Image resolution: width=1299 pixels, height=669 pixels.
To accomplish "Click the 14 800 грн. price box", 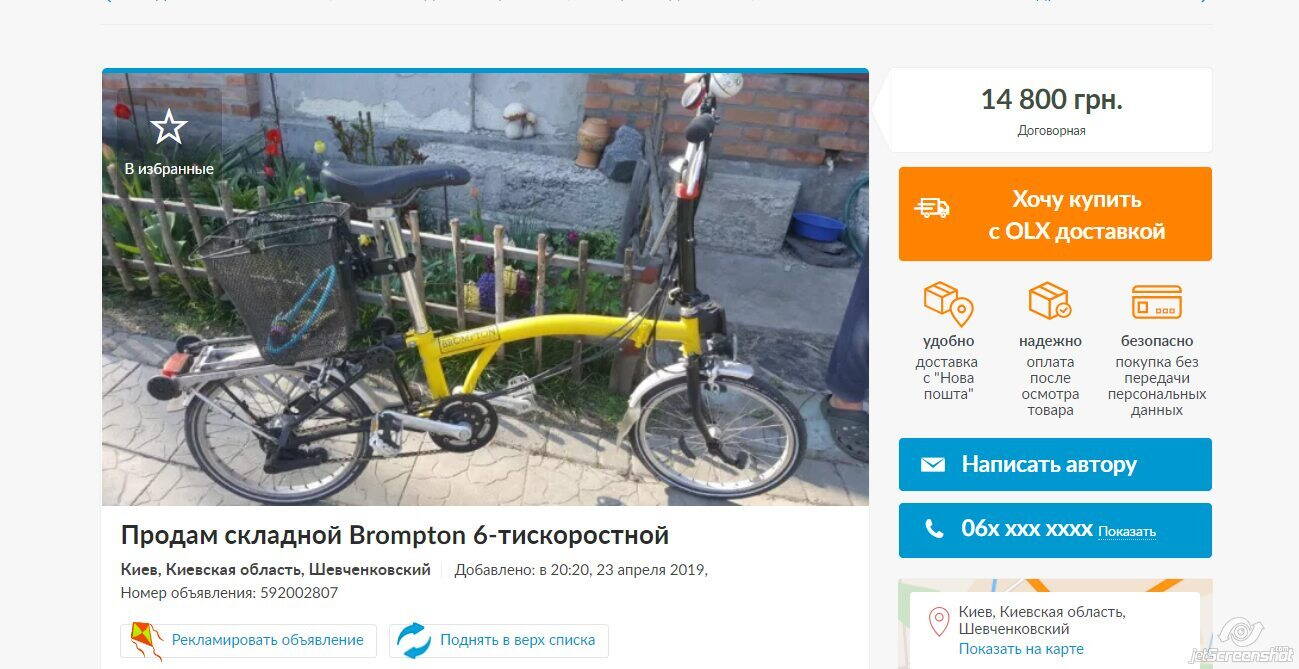I will point(1051,110).
